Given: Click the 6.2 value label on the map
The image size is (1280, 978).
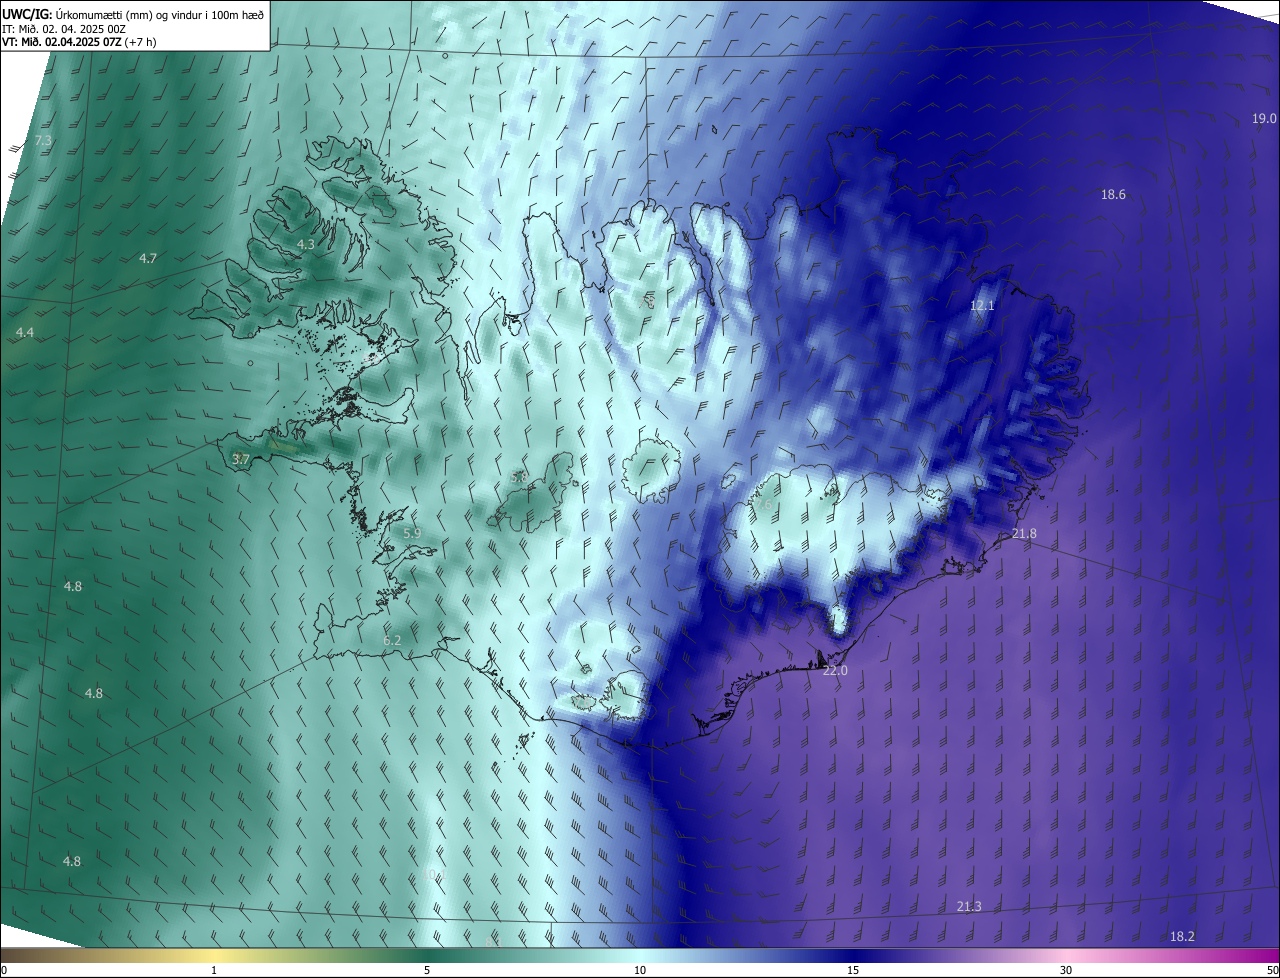Looking at the screenshot, I should pos(392,640).
